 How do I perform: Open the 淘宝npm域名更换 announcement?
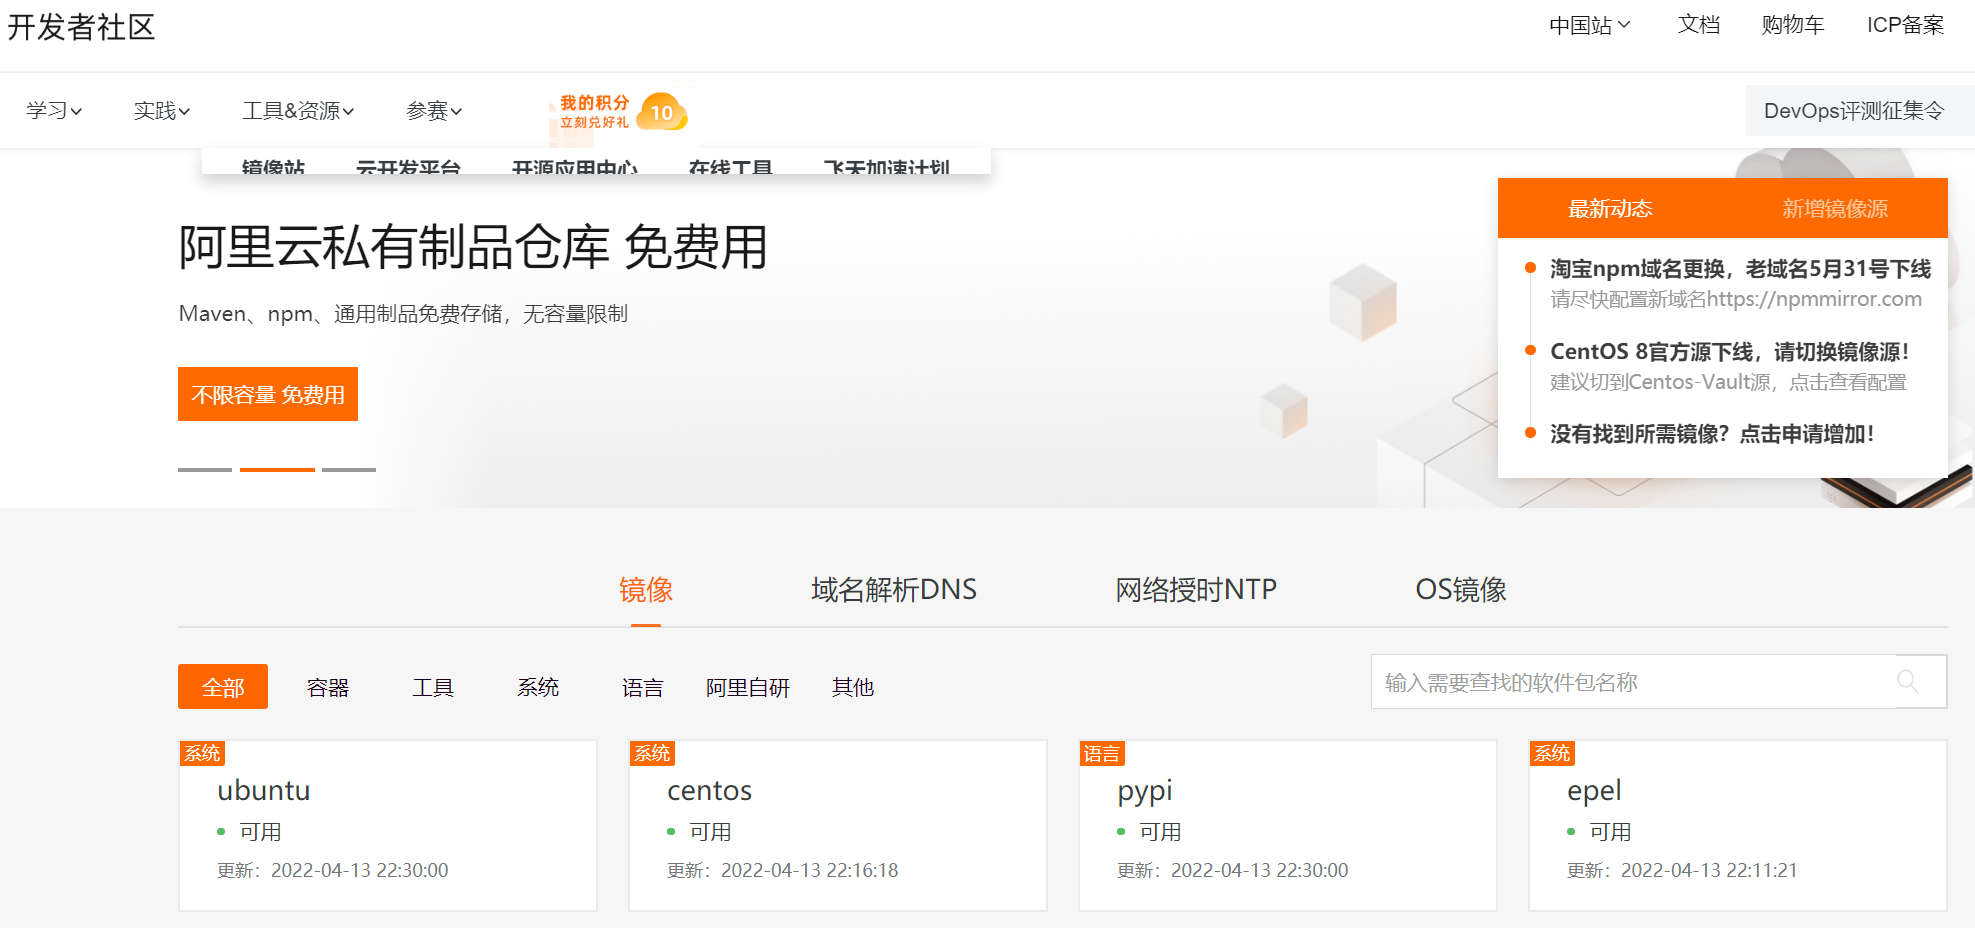tap(1740, 269)
